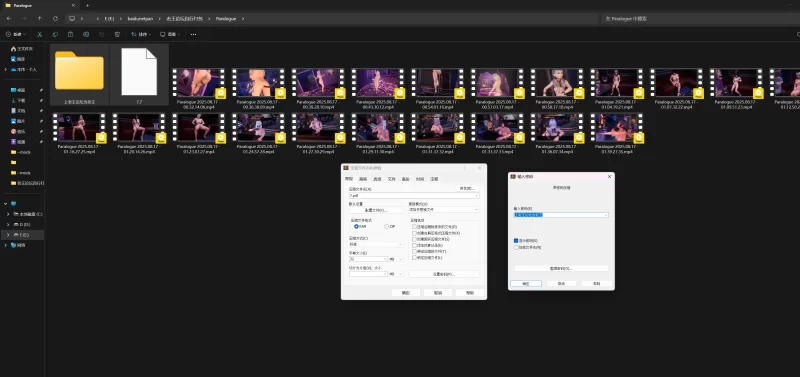Click the Delete trash icon in toolbar
This screenshot has width=800, height=377.
[x=117, y=34]
